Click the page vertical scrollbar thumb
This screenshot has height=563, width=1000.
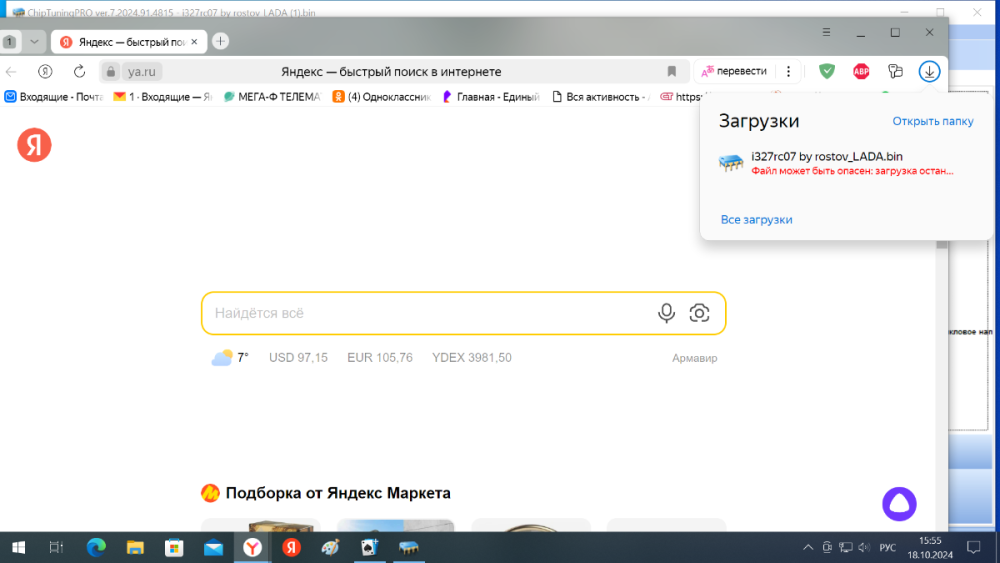click(x=942, y=244)
